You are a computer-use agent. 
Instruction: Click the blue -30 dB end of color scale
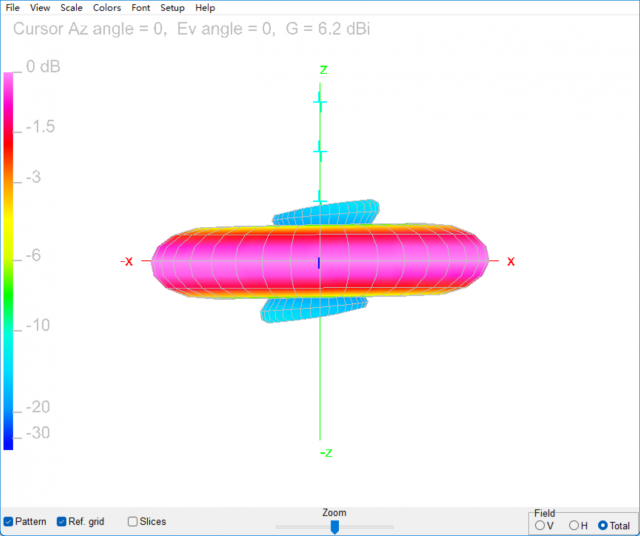tap(9, 438)
